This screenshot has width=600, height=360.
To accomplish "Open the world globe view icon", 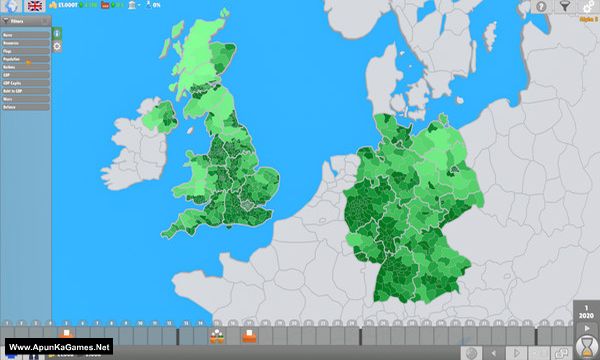I will 10,6.
